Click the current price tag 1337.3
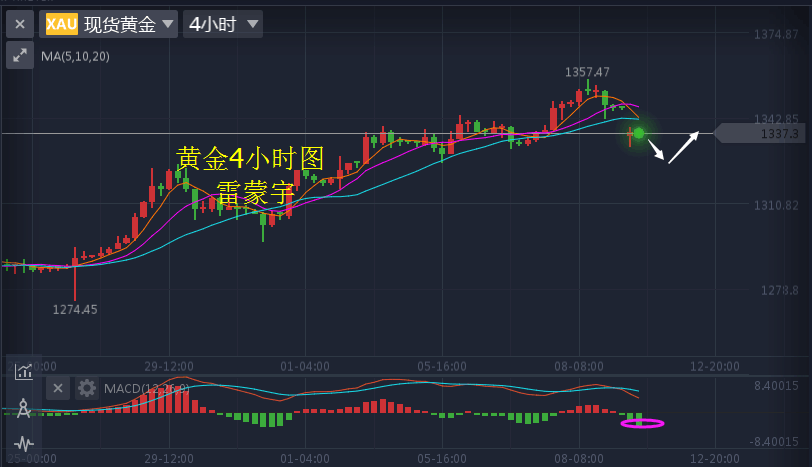This screenshot has height=467, width=812. point(762,133)
